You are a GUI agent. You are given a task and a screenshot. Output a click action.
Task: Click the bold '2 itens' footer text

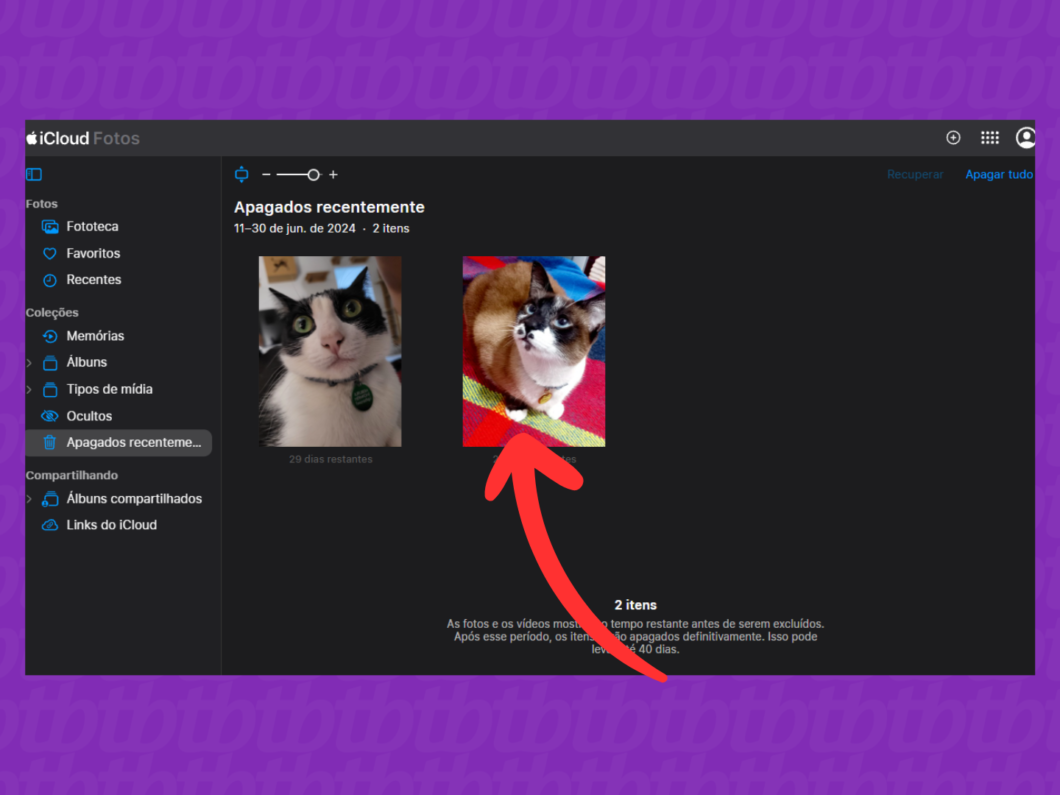635,605
